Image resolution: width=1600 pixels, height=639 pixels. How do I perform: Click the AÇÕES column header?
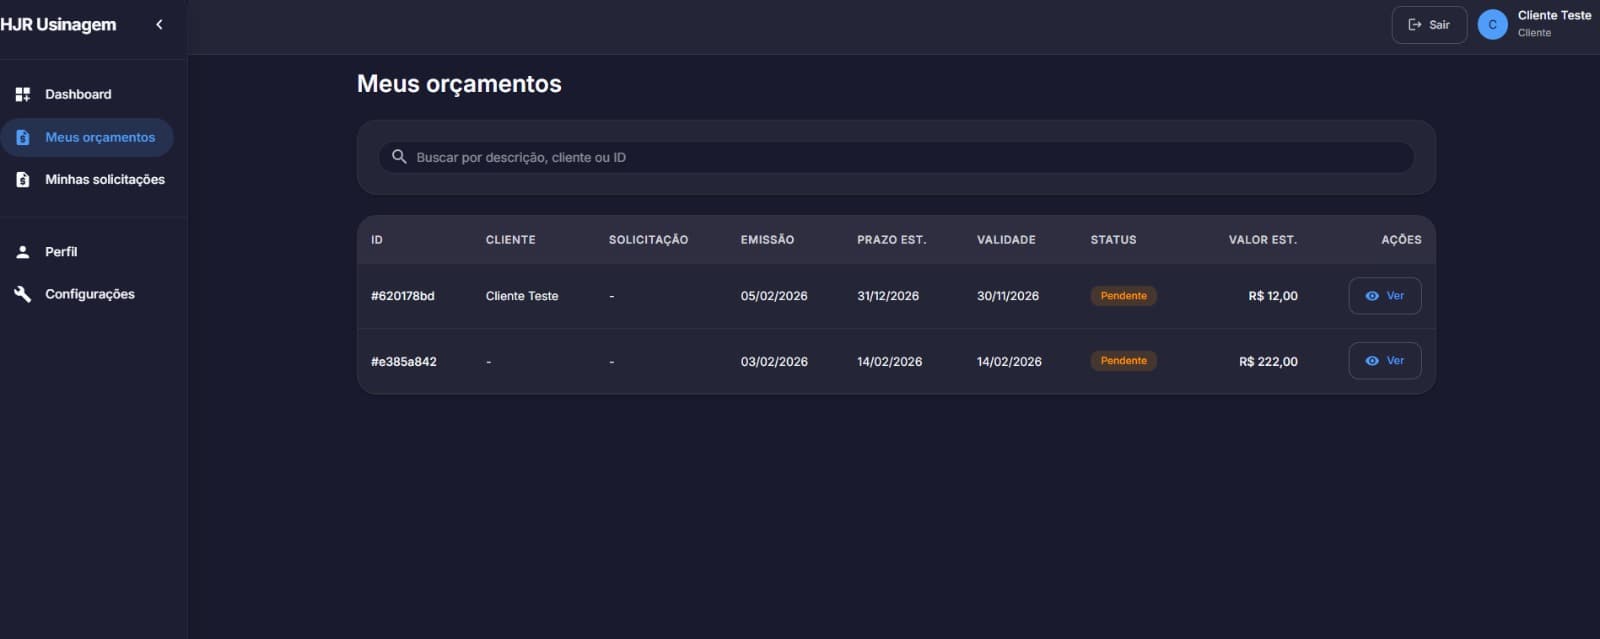(x=1401, y=240)
